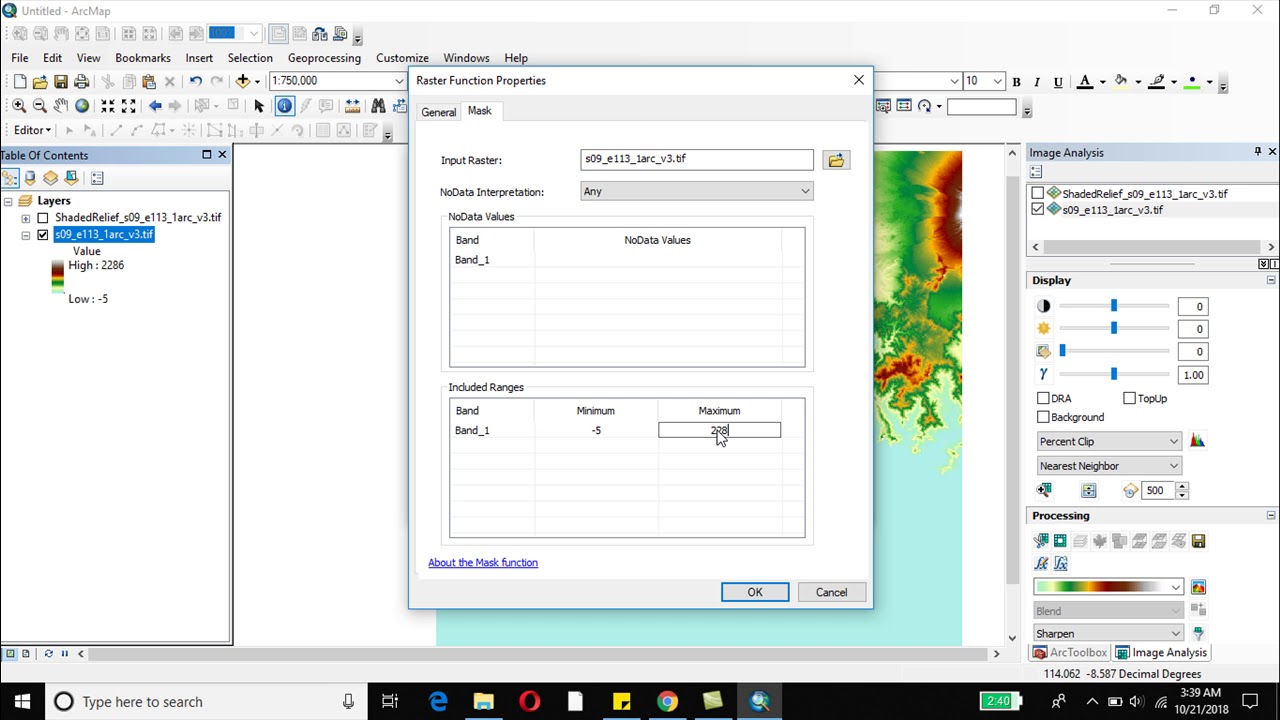Adjust the gamma slider
Viewport: 1280px width, 720px height.
coord(1114,374)
